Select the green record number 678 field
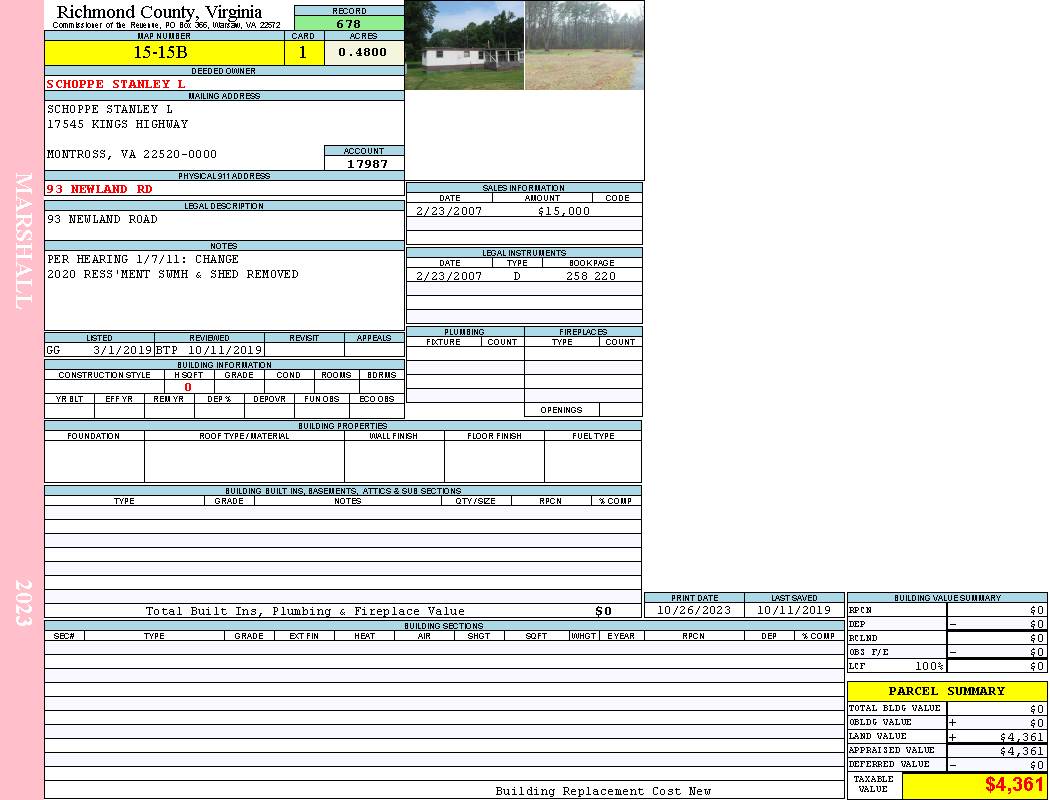Screen dimensions: 1050x800 click(349, 24)
